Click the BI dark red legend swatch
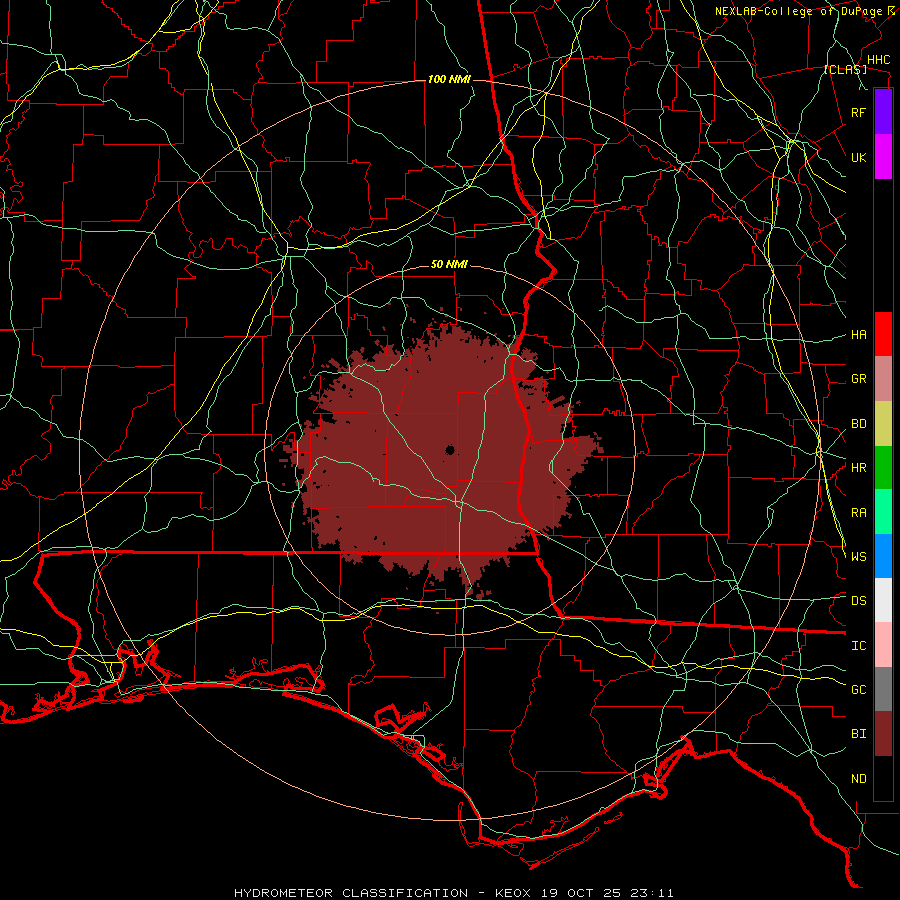The width and height of the screenshot is (900, 900). point(883,734)
